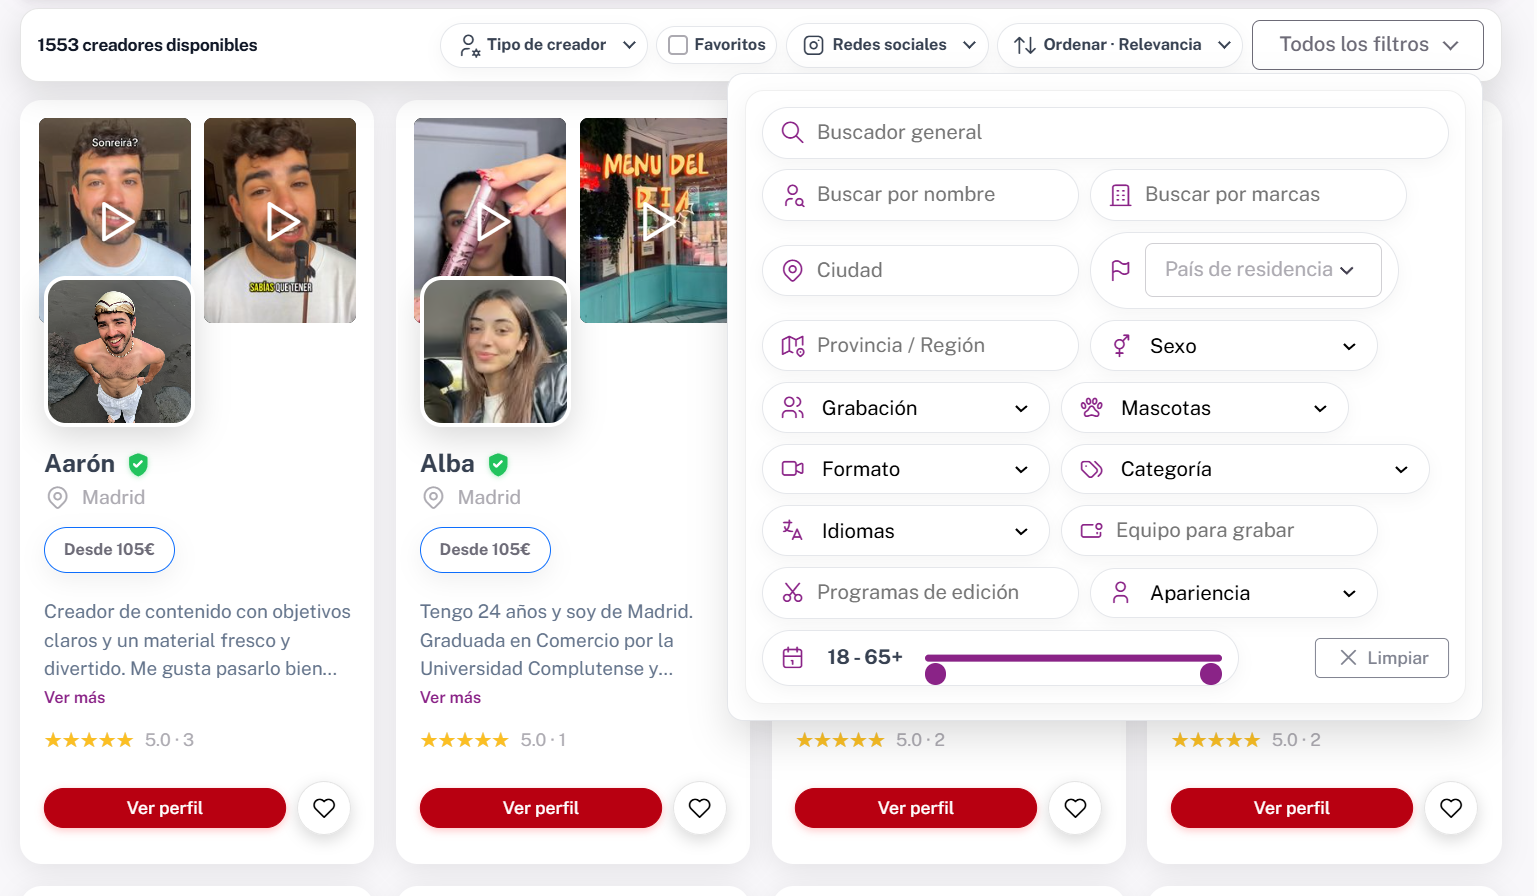
Task: Click the camera icon beside Redes sociales
Action: pyautogui.click(x=814, y=44)
